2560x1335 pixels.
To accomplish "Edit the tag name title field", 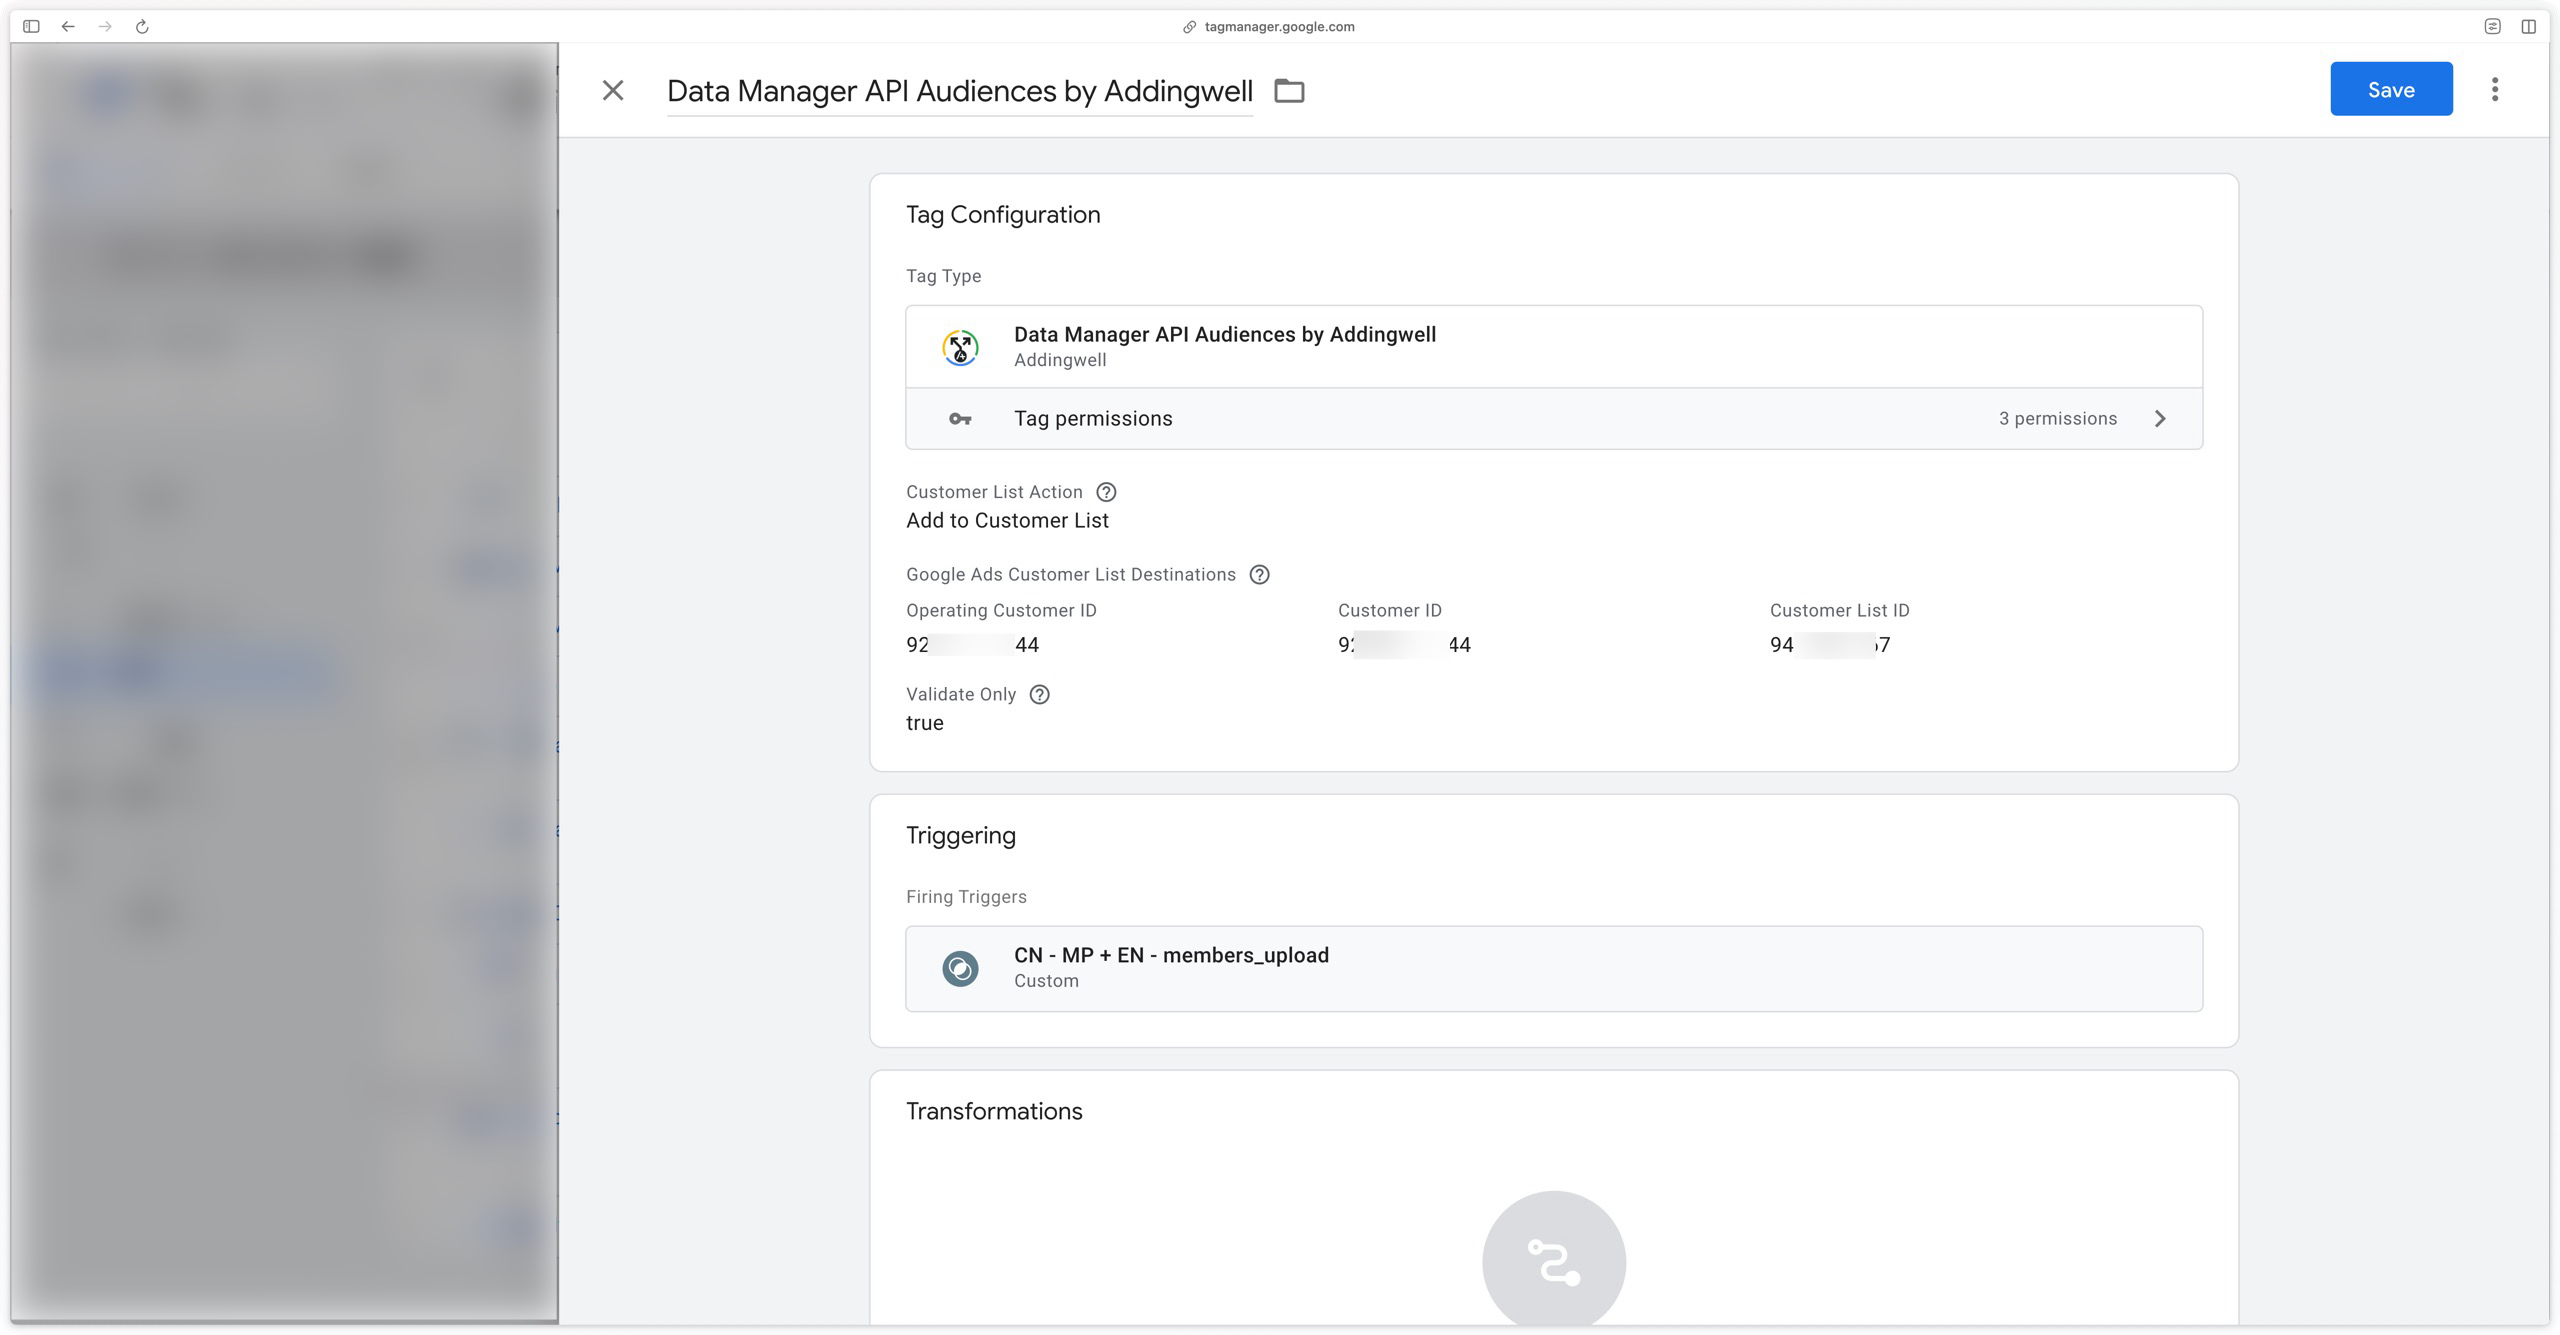I will (959, 91).
